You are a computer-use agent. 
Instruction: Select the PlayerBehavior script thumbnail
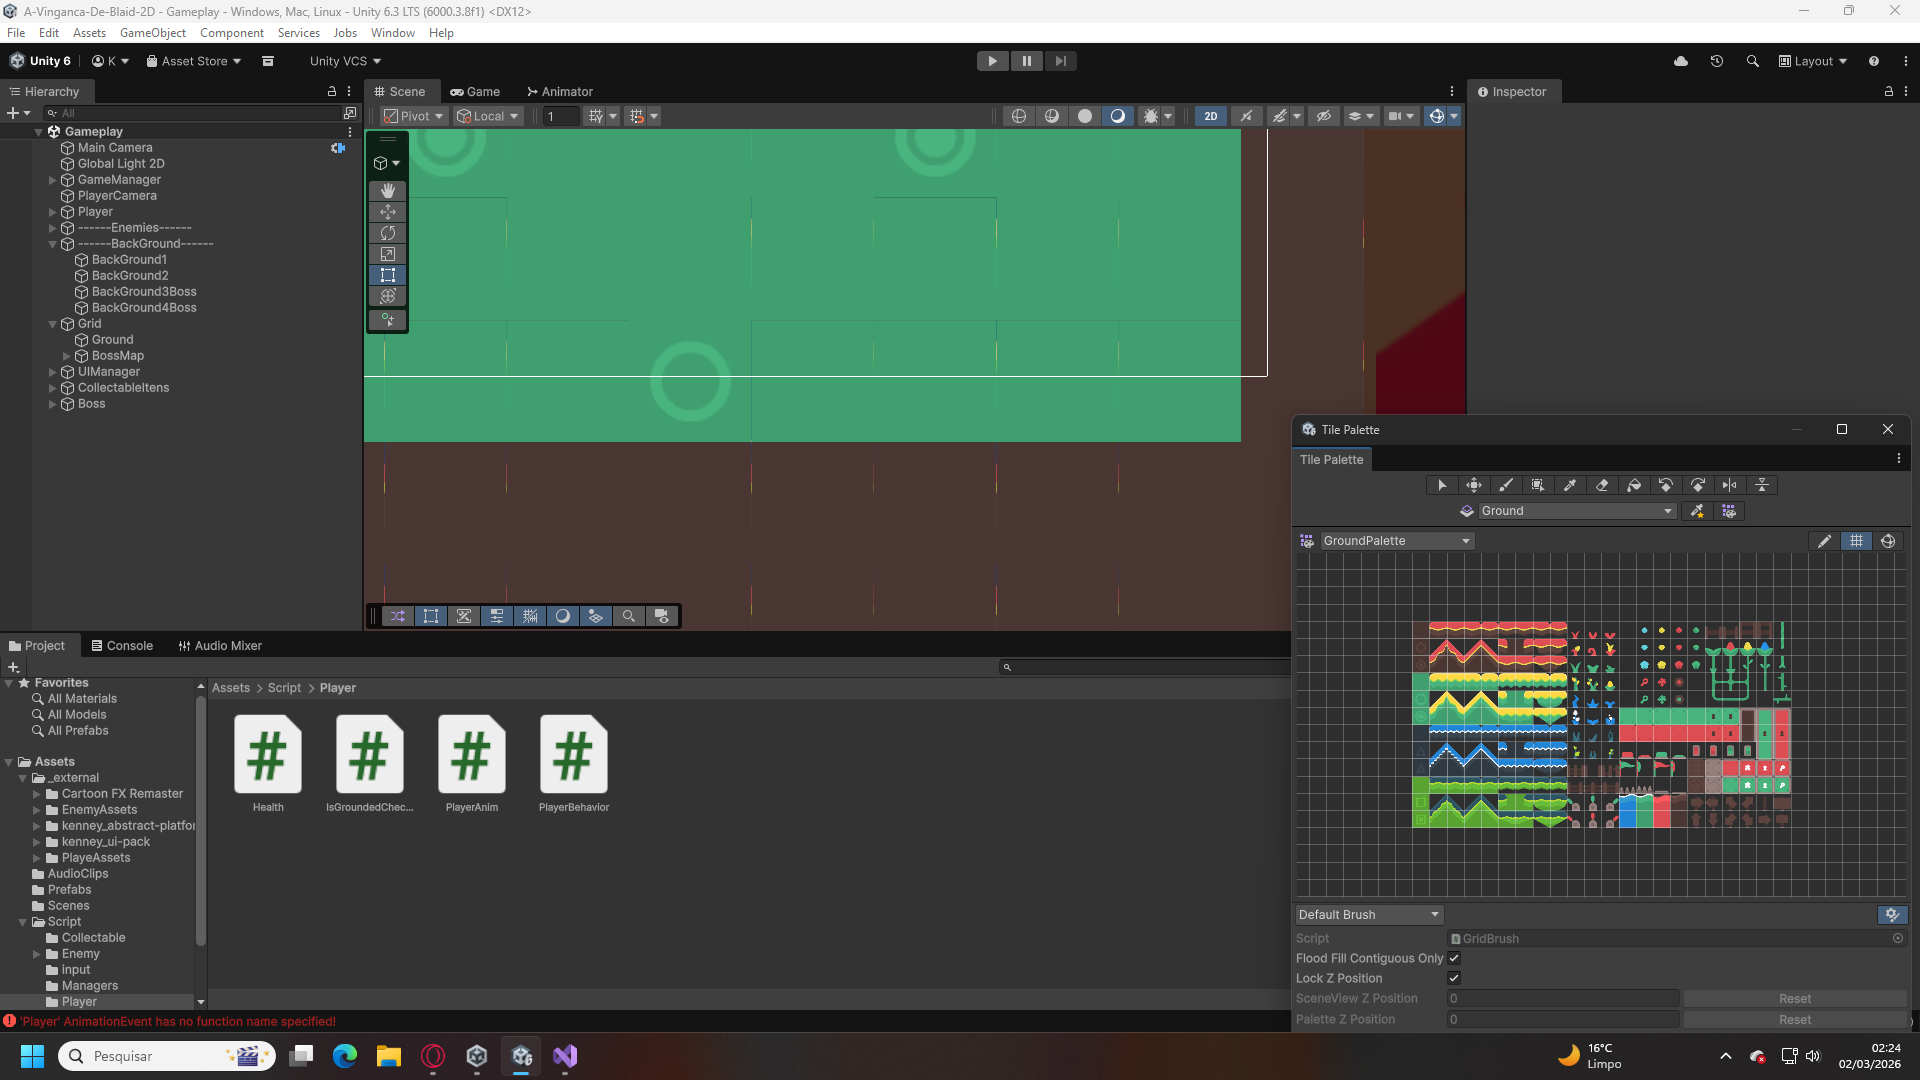[573, 756]
